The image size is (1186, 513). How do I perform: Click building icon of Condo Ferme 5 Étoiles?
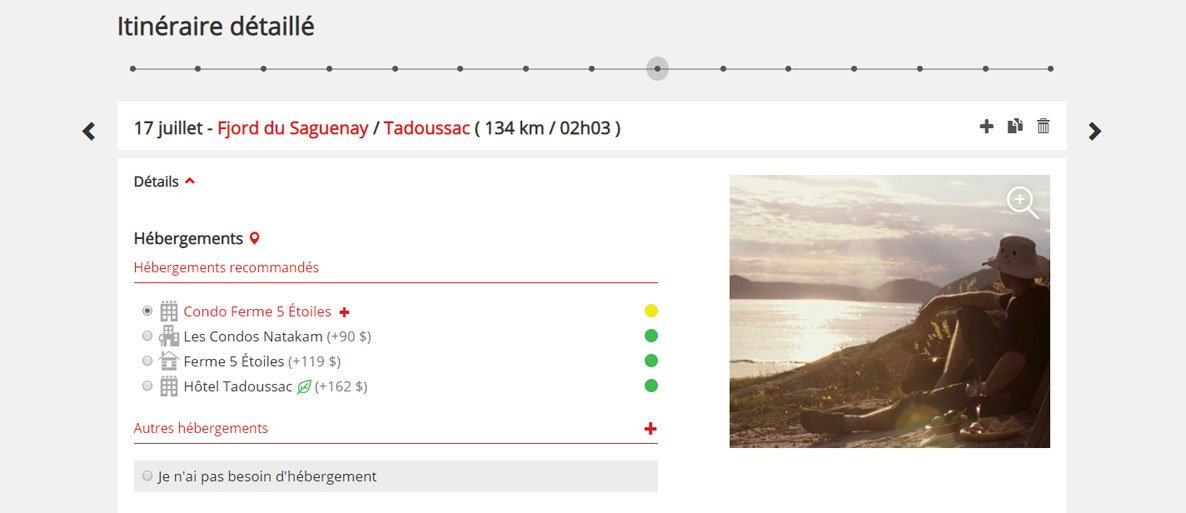click(x=169, y=311)
